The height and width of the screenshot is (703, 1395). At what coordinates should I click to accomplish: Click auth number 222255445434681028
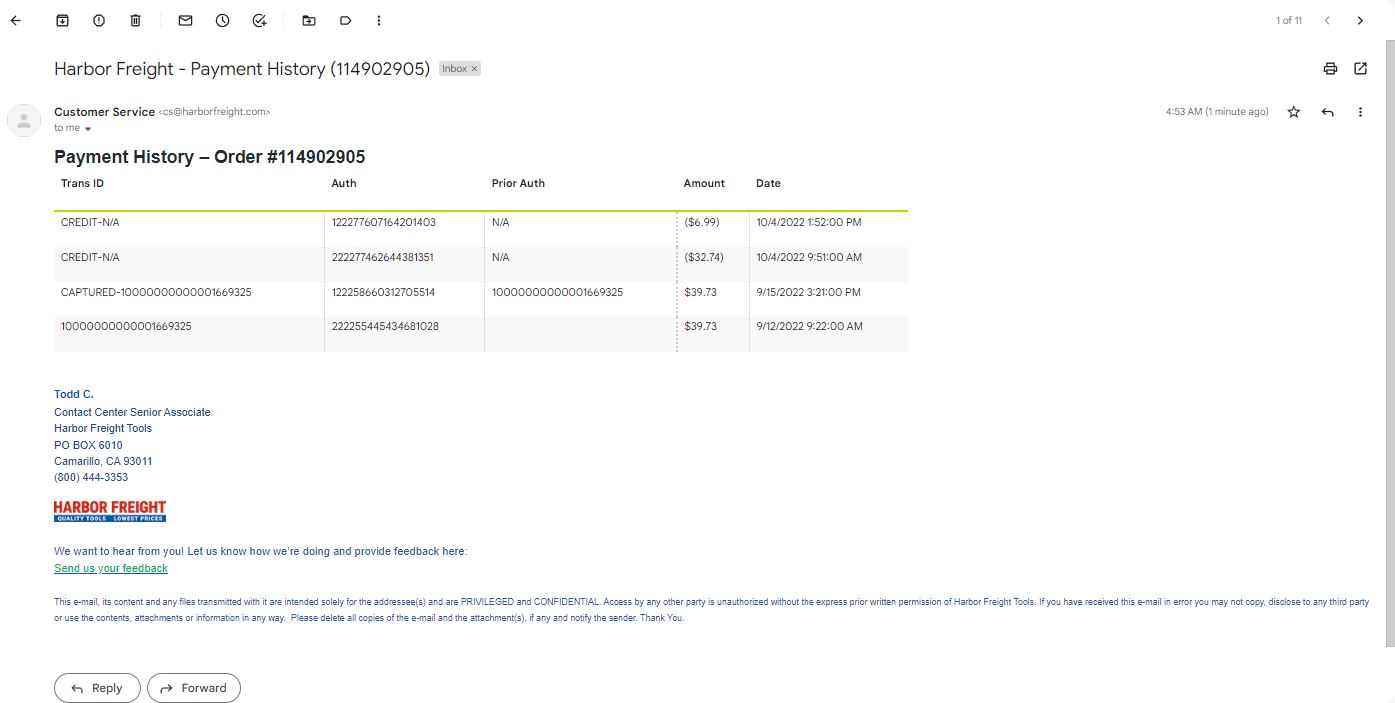pyautogui.click(x=385, y=326)
